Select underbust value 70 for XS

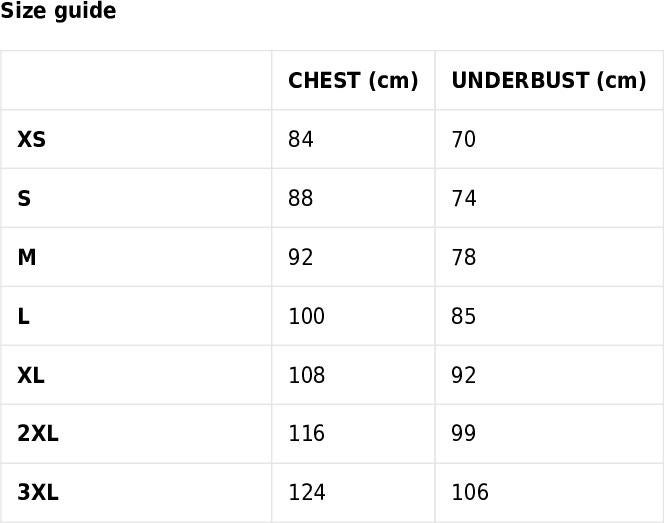click(464, 139)
